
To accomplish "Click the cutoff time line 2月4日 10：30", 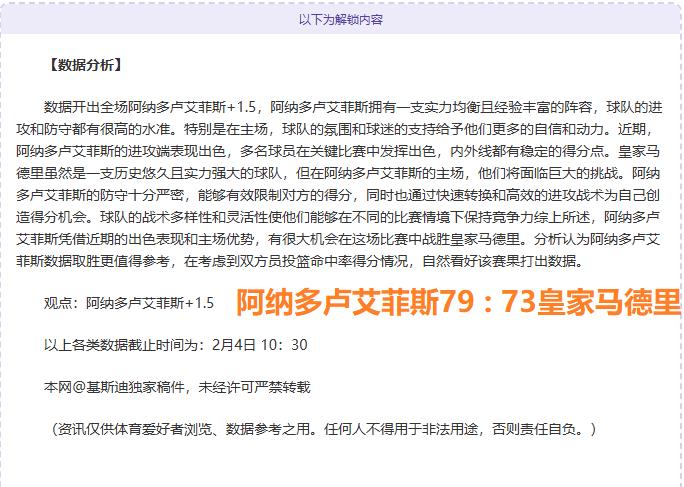I will (176, 345).
